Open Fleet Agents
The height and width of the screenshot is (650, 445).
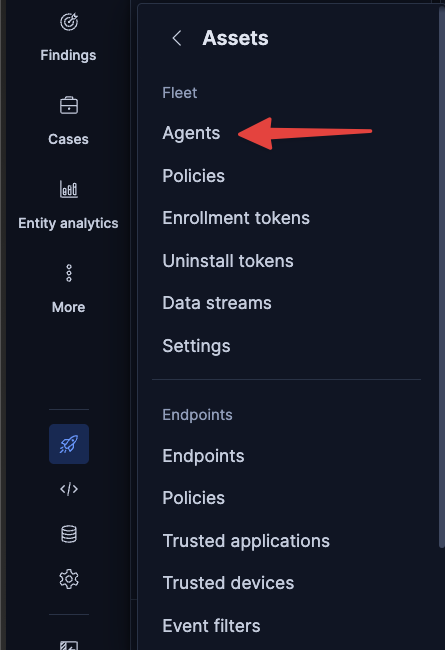click(191, 133)
